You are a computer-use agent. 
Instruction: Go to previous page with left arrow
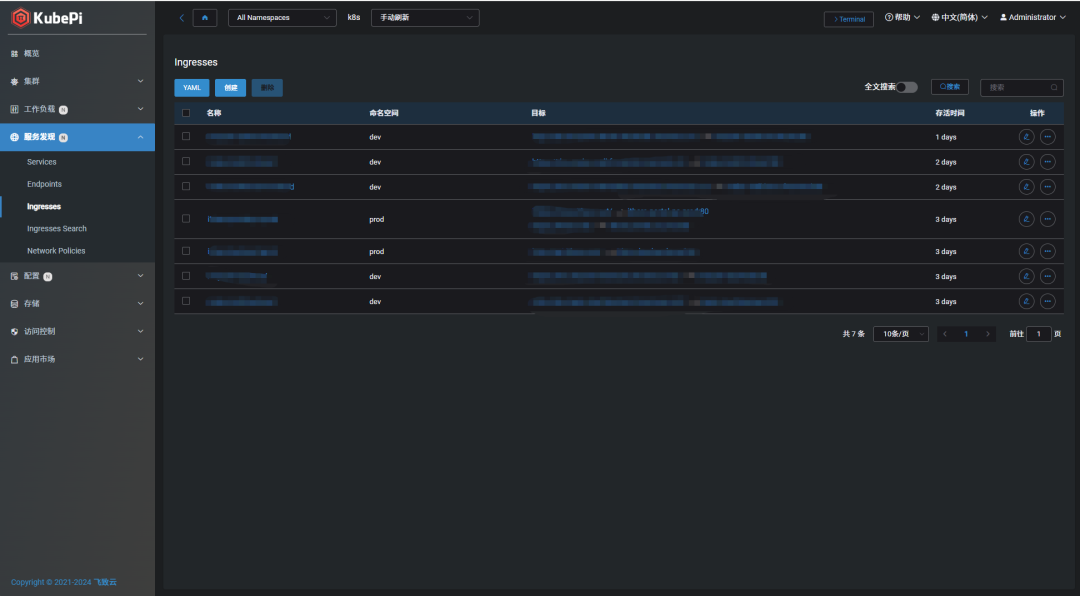[x=945, y=334]
